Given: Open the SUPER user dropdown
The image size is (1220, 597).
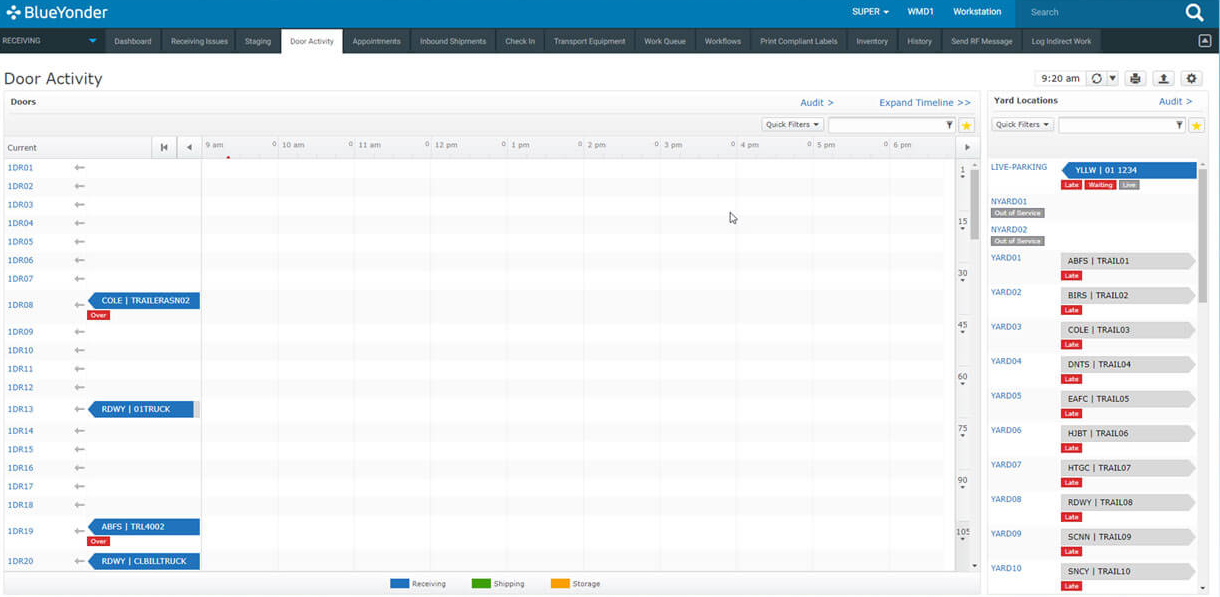Looking at the screenshot, I should click(870, 12).
